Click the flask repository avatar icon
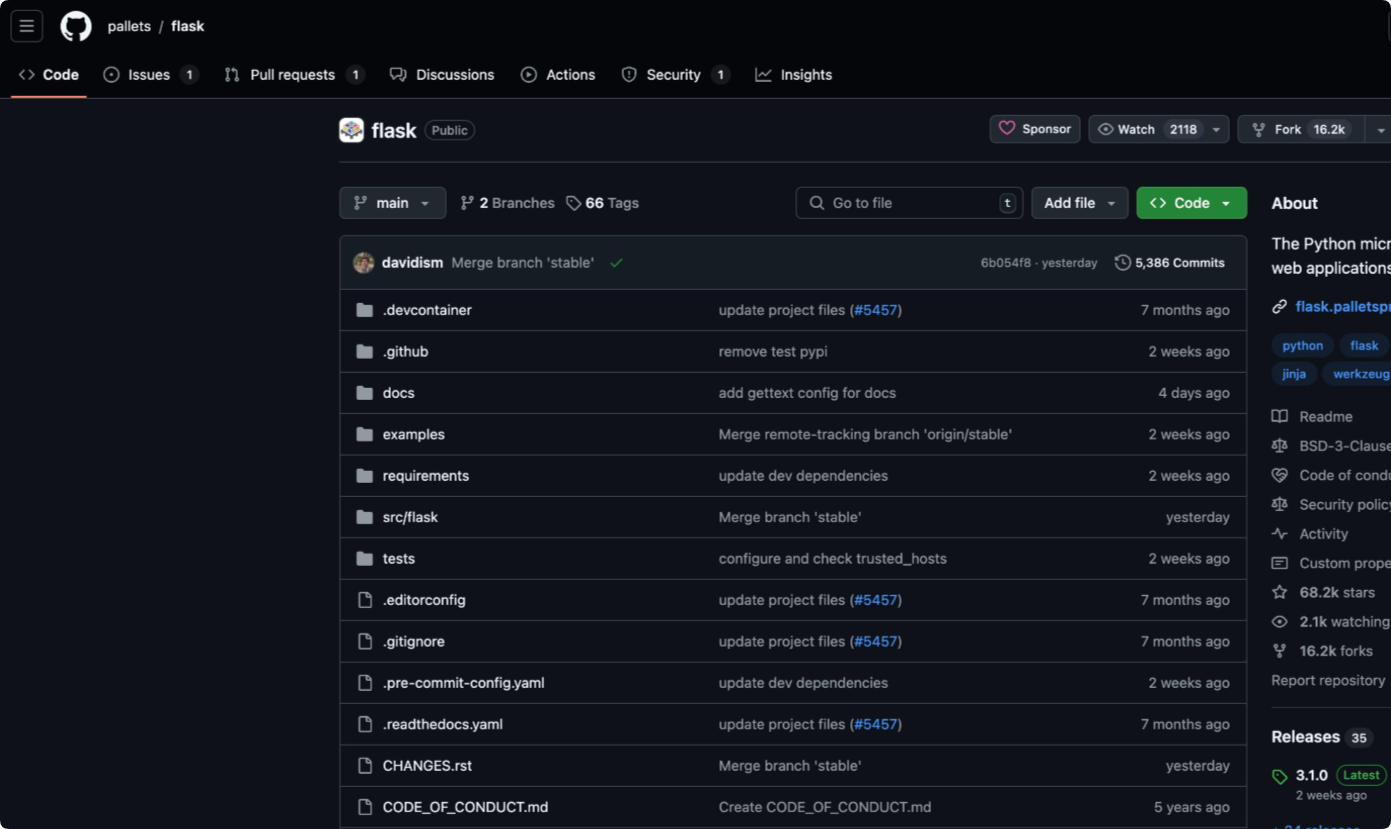This screenshot has width=1391, height=829. pos(351,130)
